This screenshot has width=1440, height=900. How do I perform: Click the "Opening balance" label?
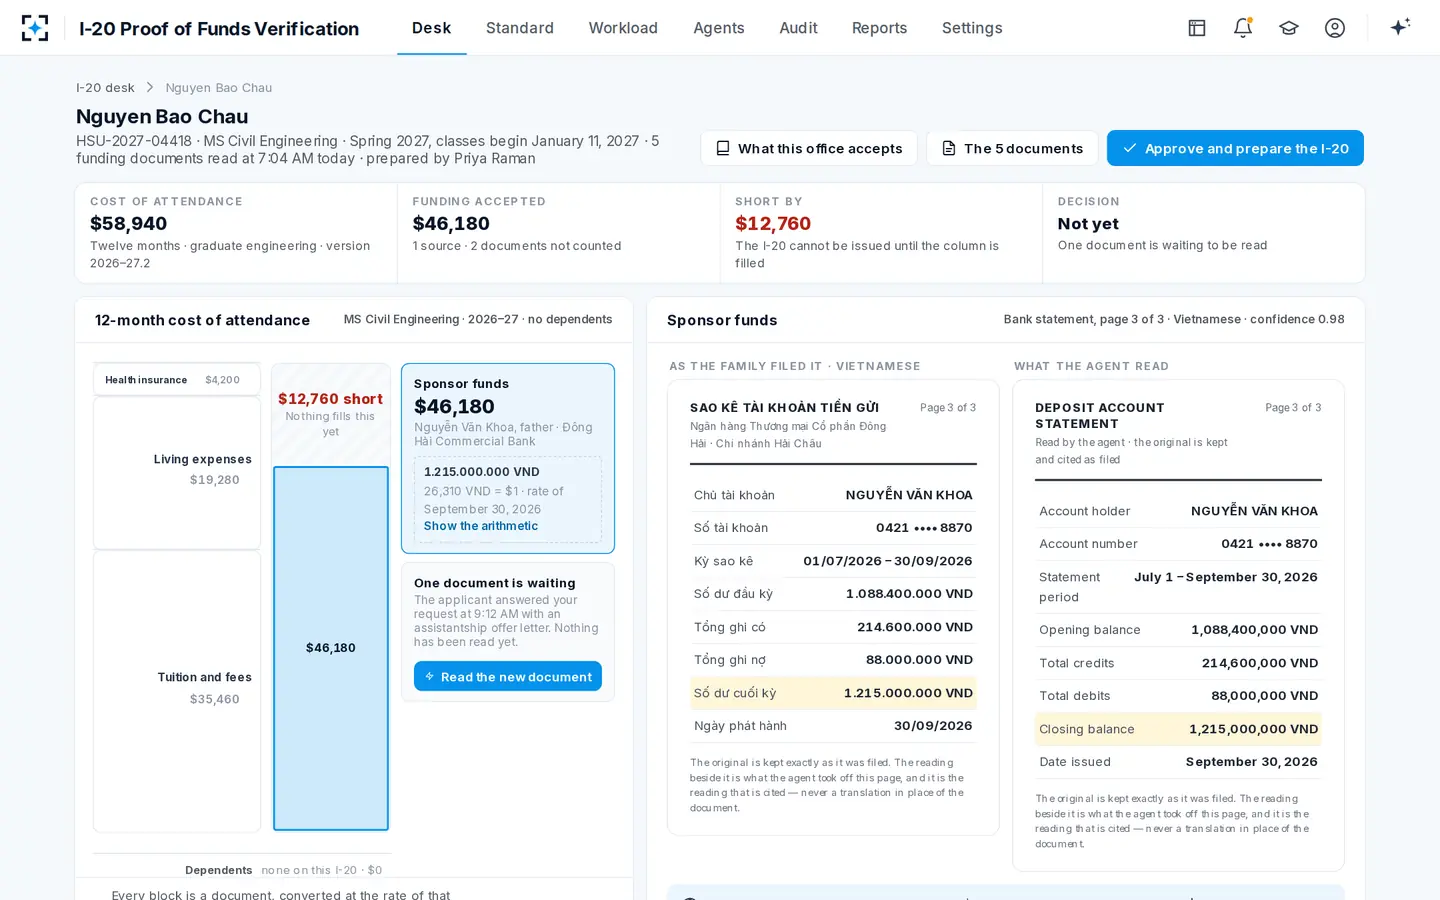(x=1090, y=630)
